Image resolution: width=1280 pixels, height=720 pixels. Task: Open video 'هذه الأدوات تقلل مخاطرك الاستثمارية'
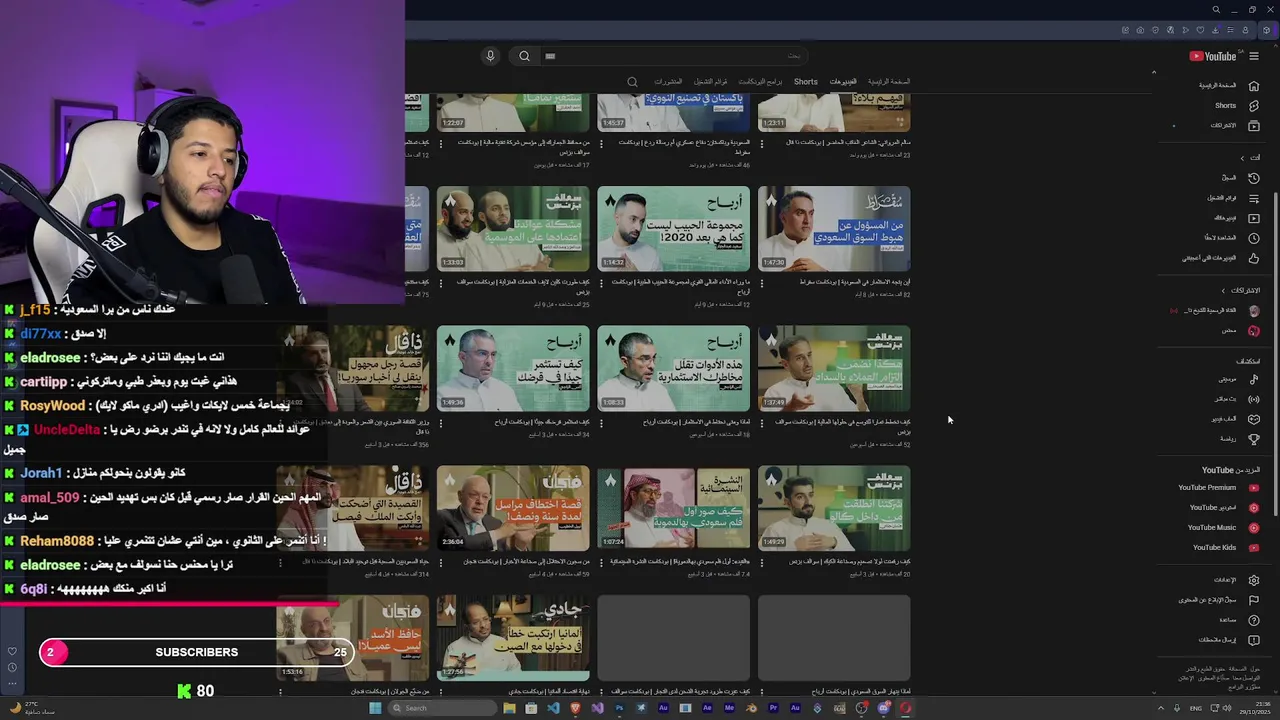(x=673, y=368)
